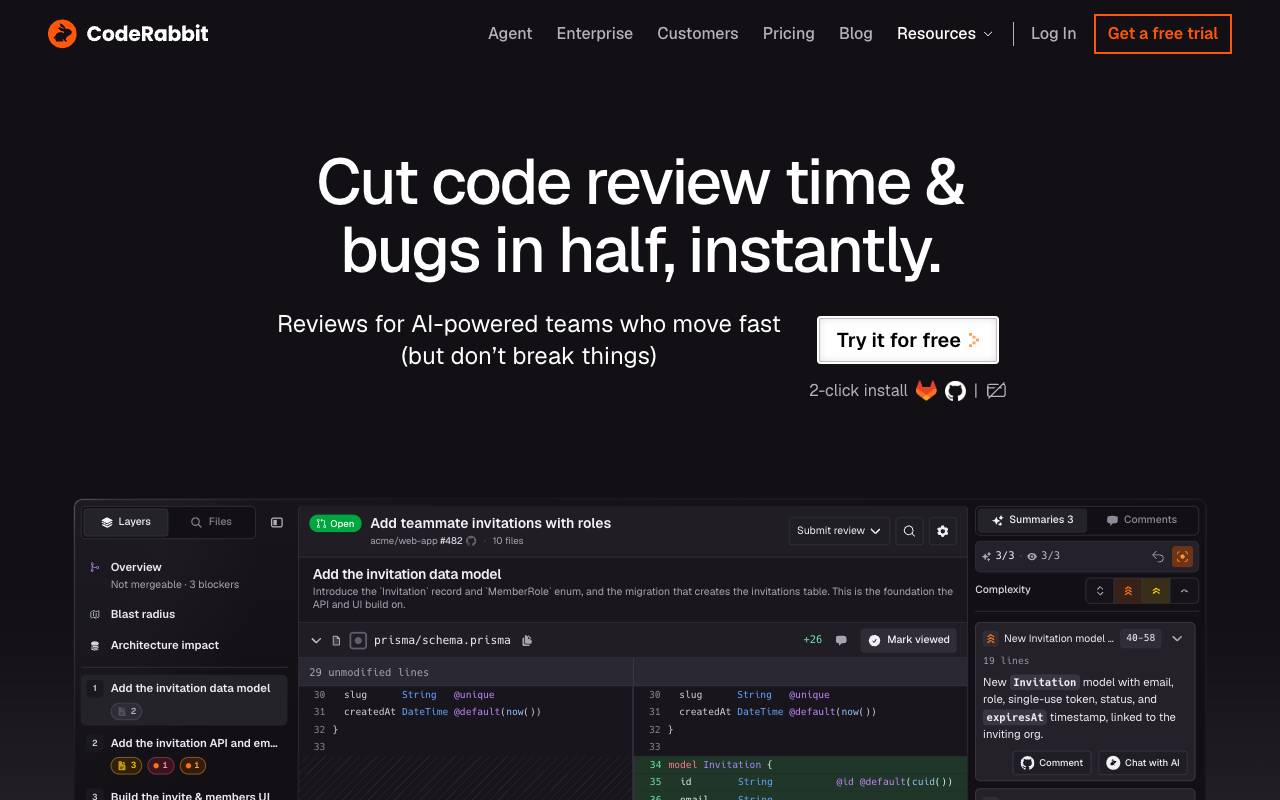Click the Comment button on summary card
1280x800 pixels.
coord(1052,763)
